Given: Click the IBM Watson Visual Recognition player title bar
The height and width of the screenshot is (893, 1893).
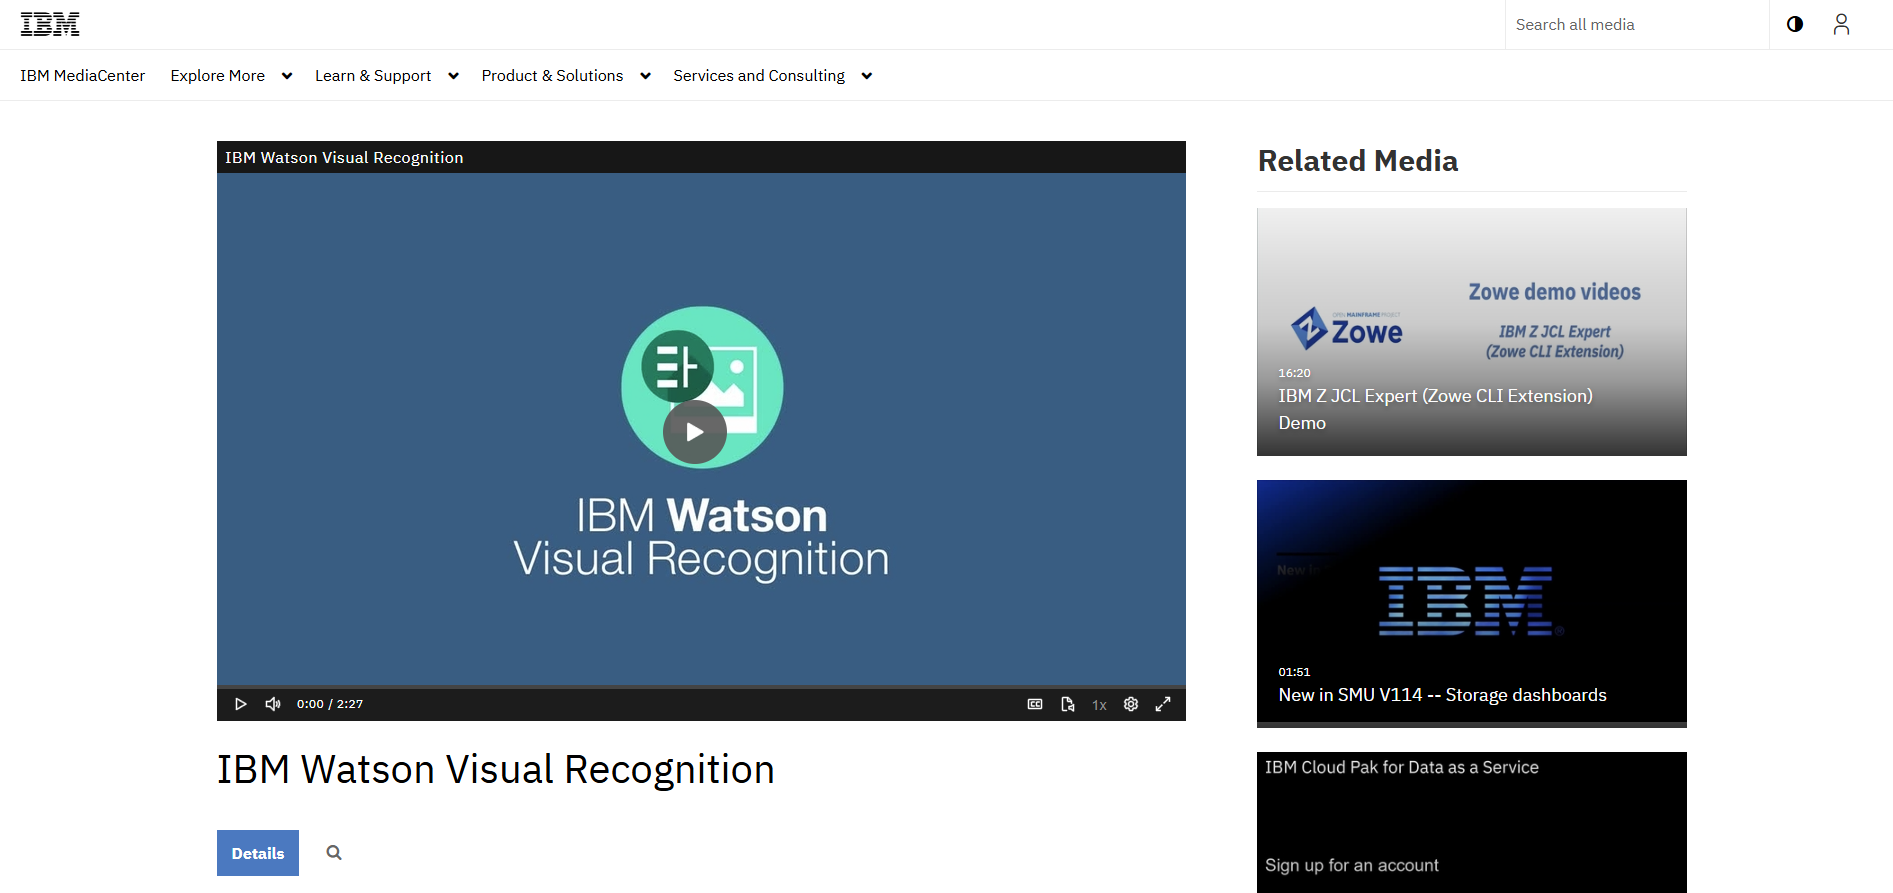Looking at the screenshot, I should click(x=701, y=157).
